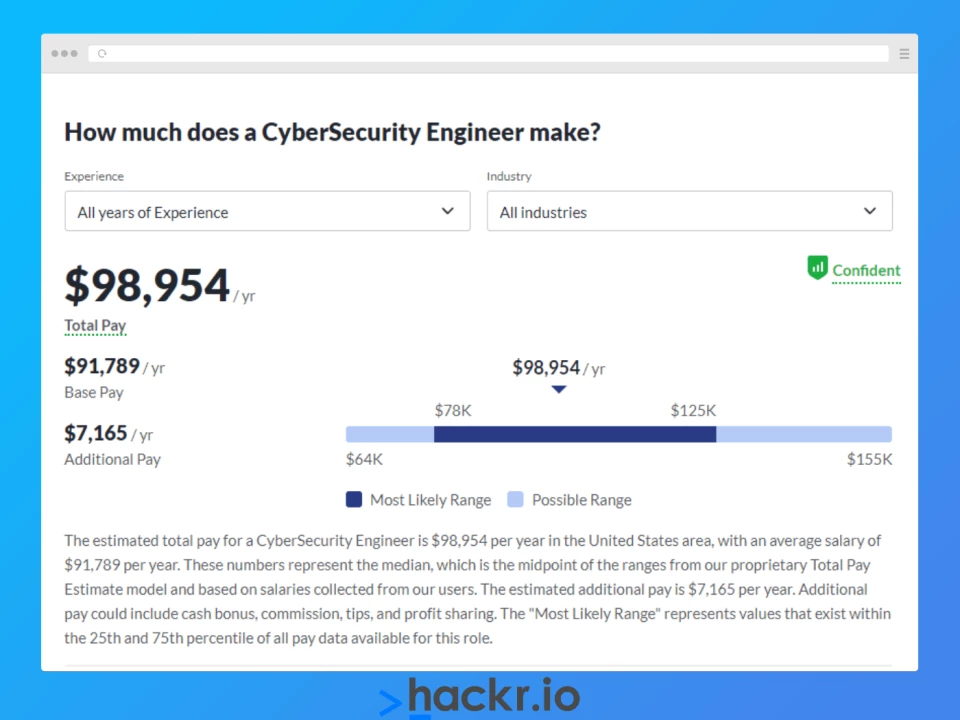Open the browser hamburger menu icon
Image resolution: width=960 pixels, height=720 pixels.
904,54
